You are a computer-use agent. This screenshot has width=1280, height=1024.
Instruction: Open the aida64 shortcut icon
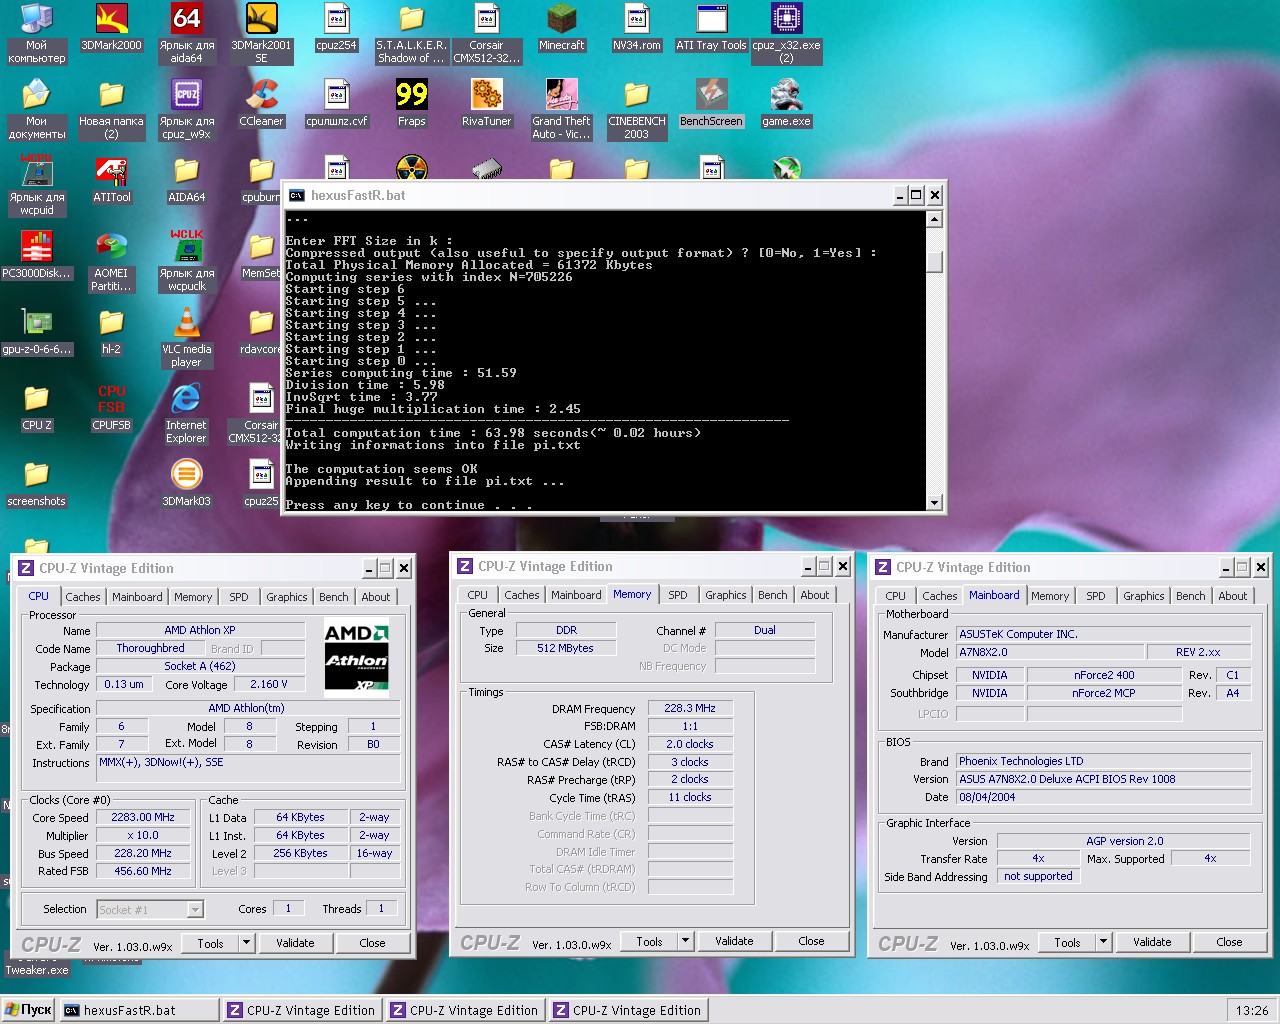tap(186, 33)
